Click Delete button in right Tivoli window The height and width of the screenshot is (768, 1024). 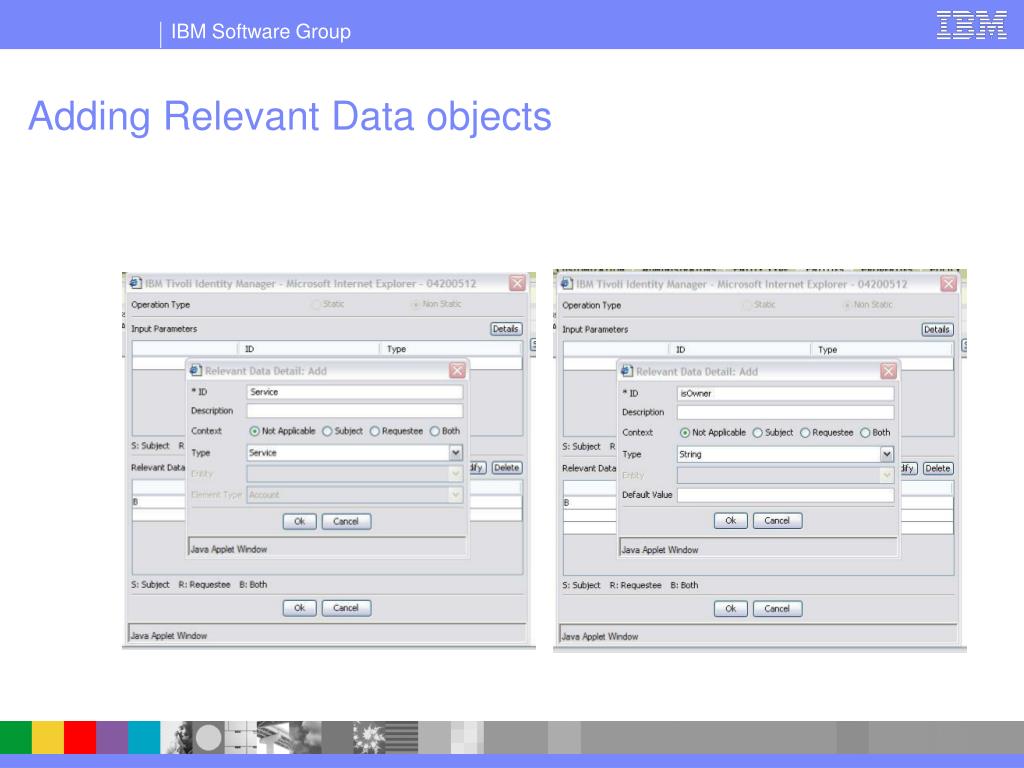tap(937, 468)
